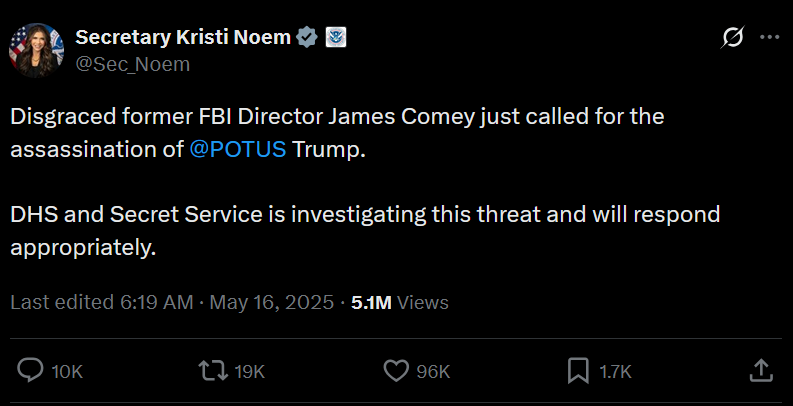Click the DHS affiliation badge icon
793x406 pixels.
(x=335, y=38)
